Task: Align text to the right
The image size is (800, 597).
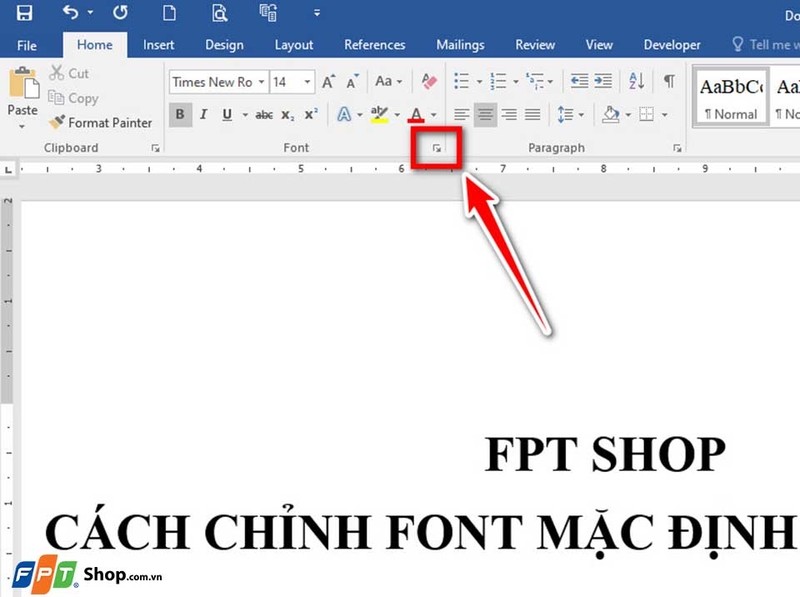Action: 509,114
